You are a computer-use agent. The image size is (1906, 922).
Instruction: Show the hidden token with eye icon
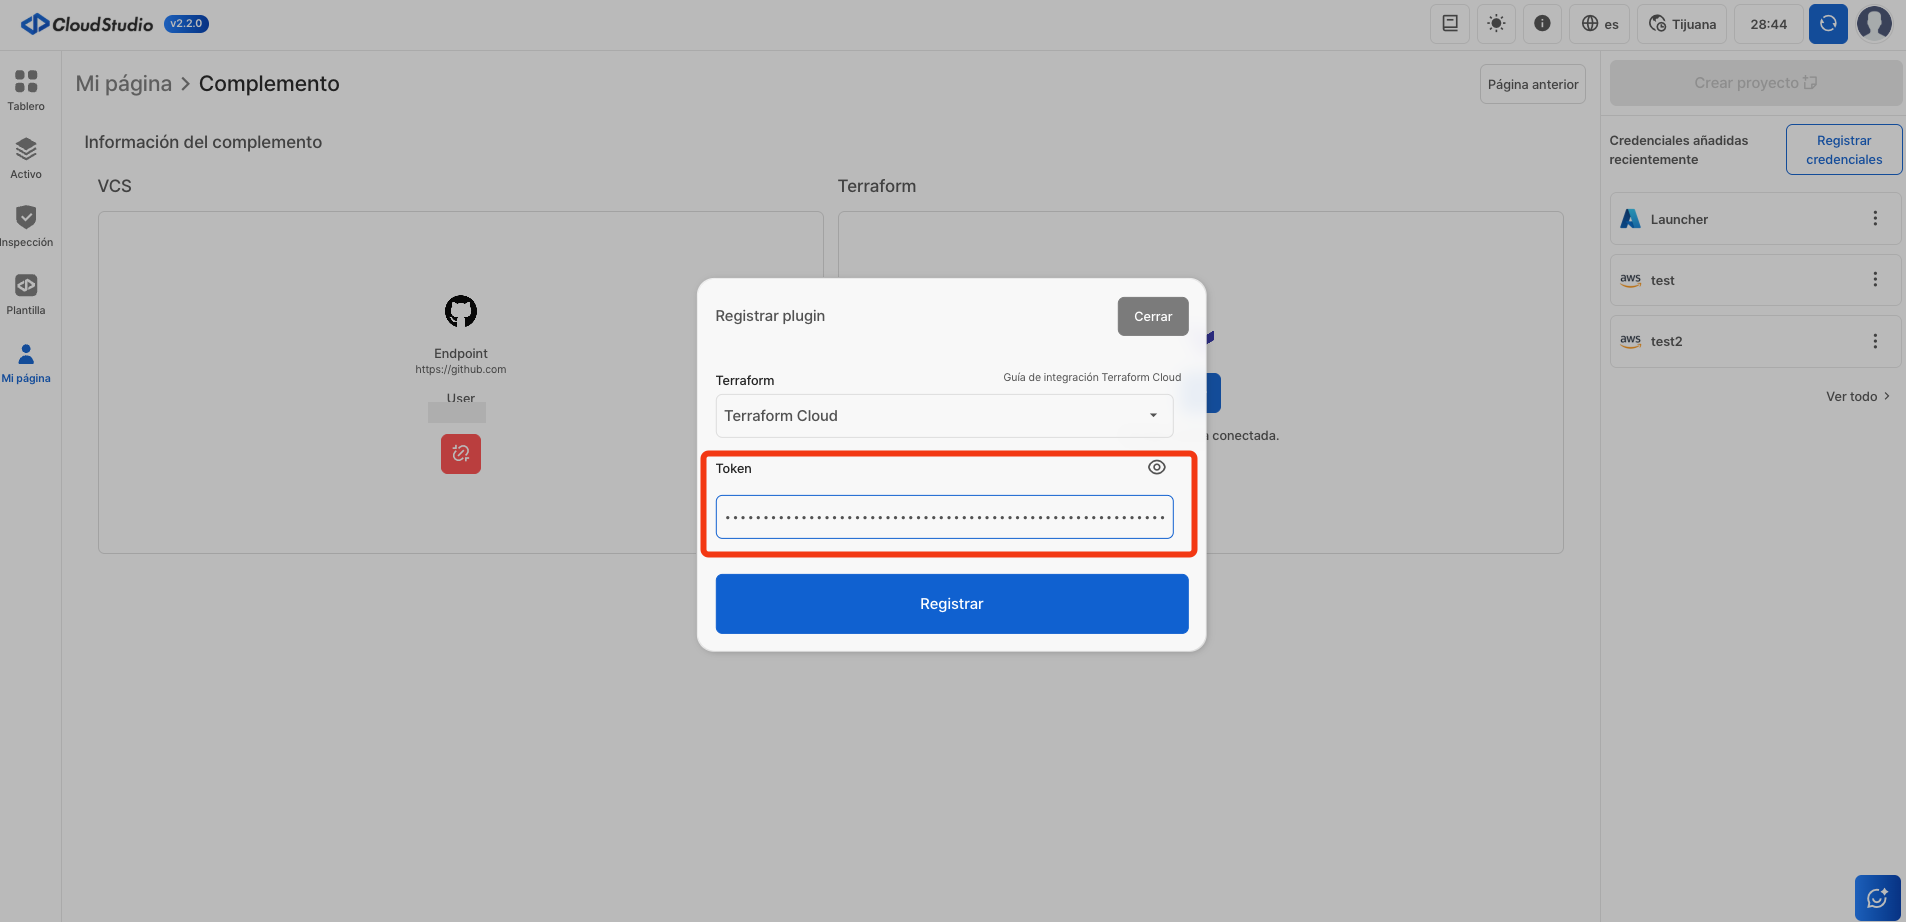tap(1156, 467)
